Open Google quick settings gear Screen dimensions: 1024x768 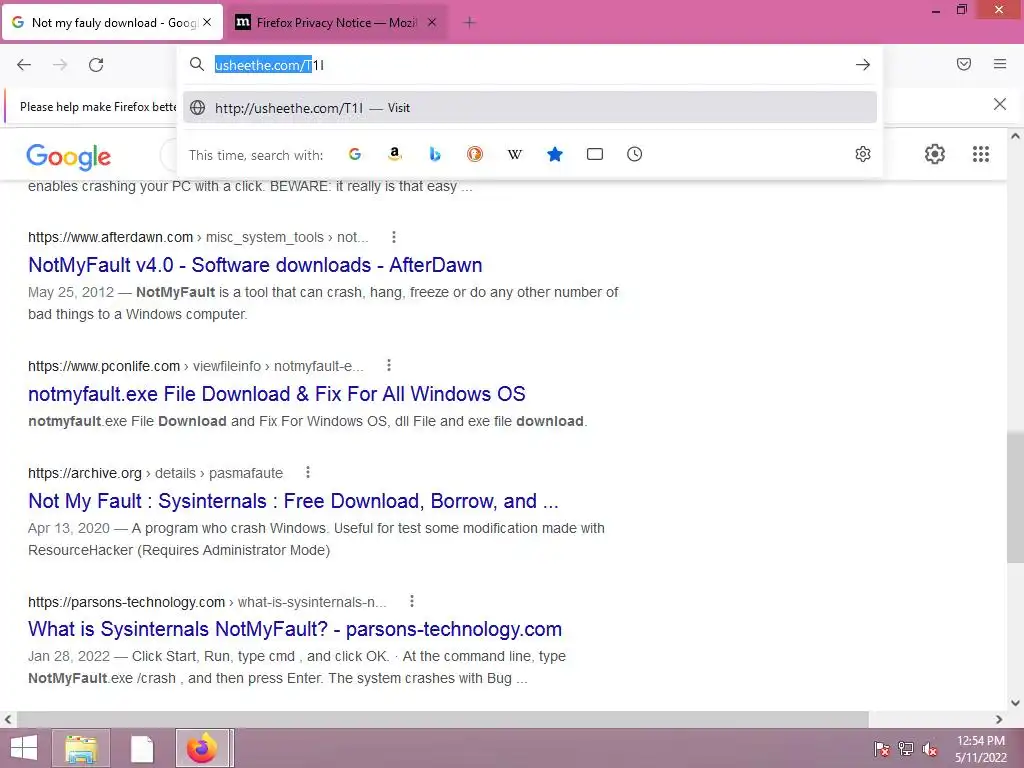(x=935, y=154)
